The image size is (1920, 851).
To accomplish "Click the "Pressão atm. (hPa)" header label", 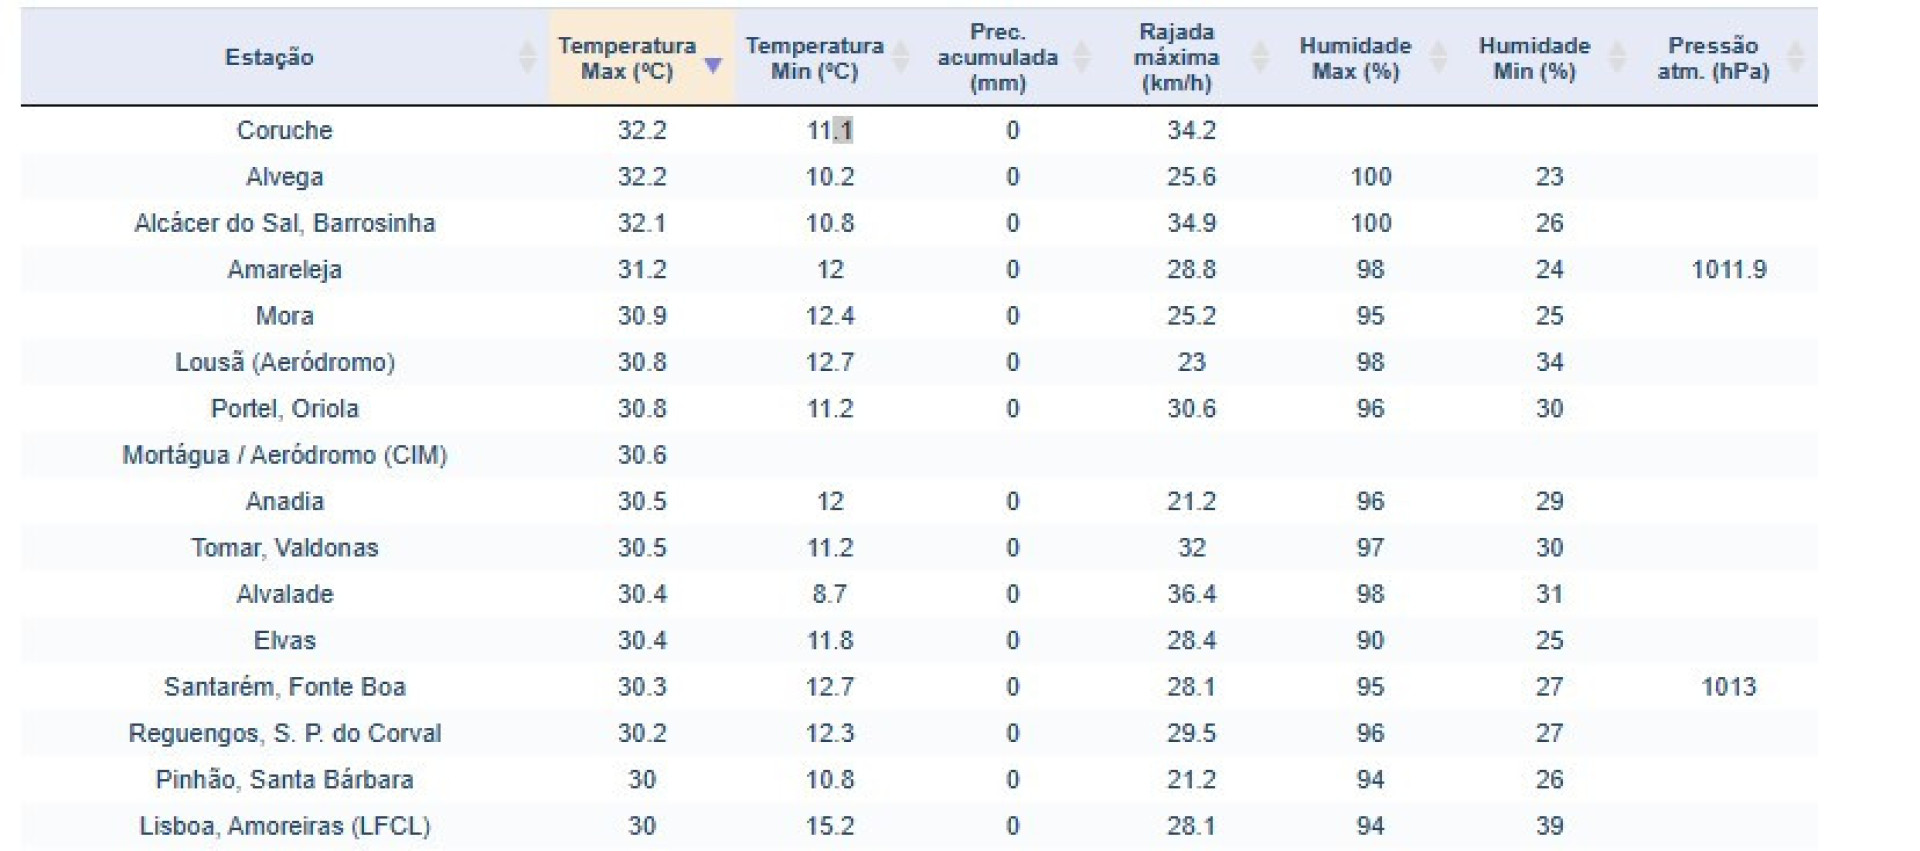I will 1713,58.
